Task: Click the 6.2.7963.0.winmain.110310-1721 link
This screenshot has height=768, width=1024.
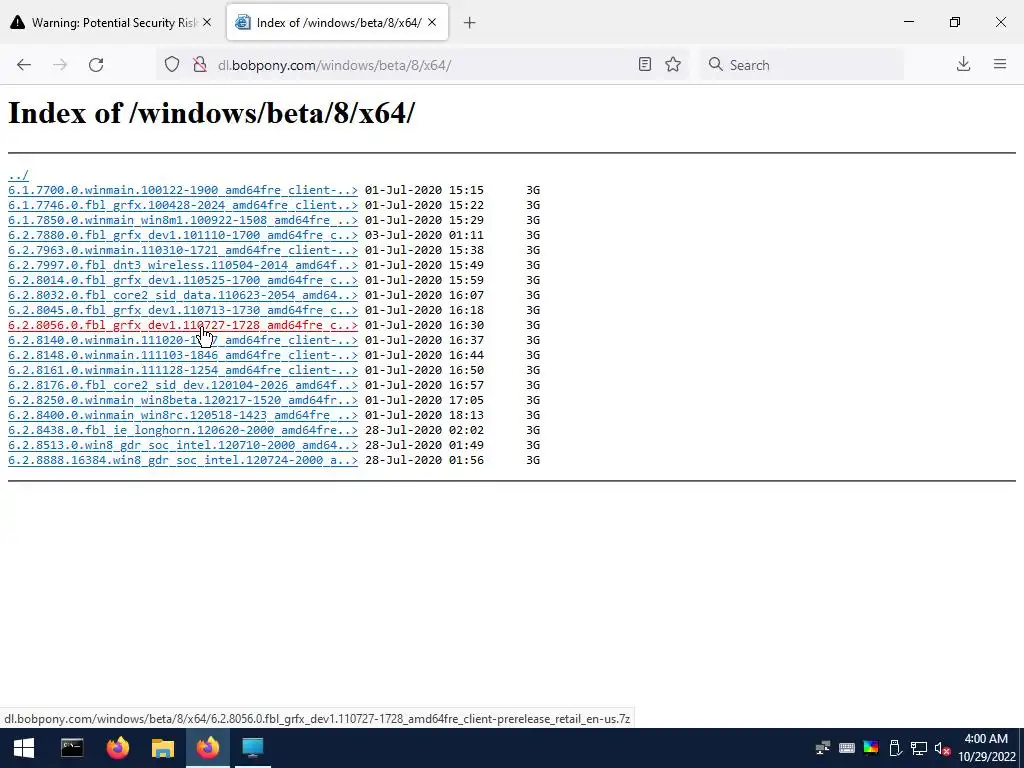Action: tap(183, 250)
